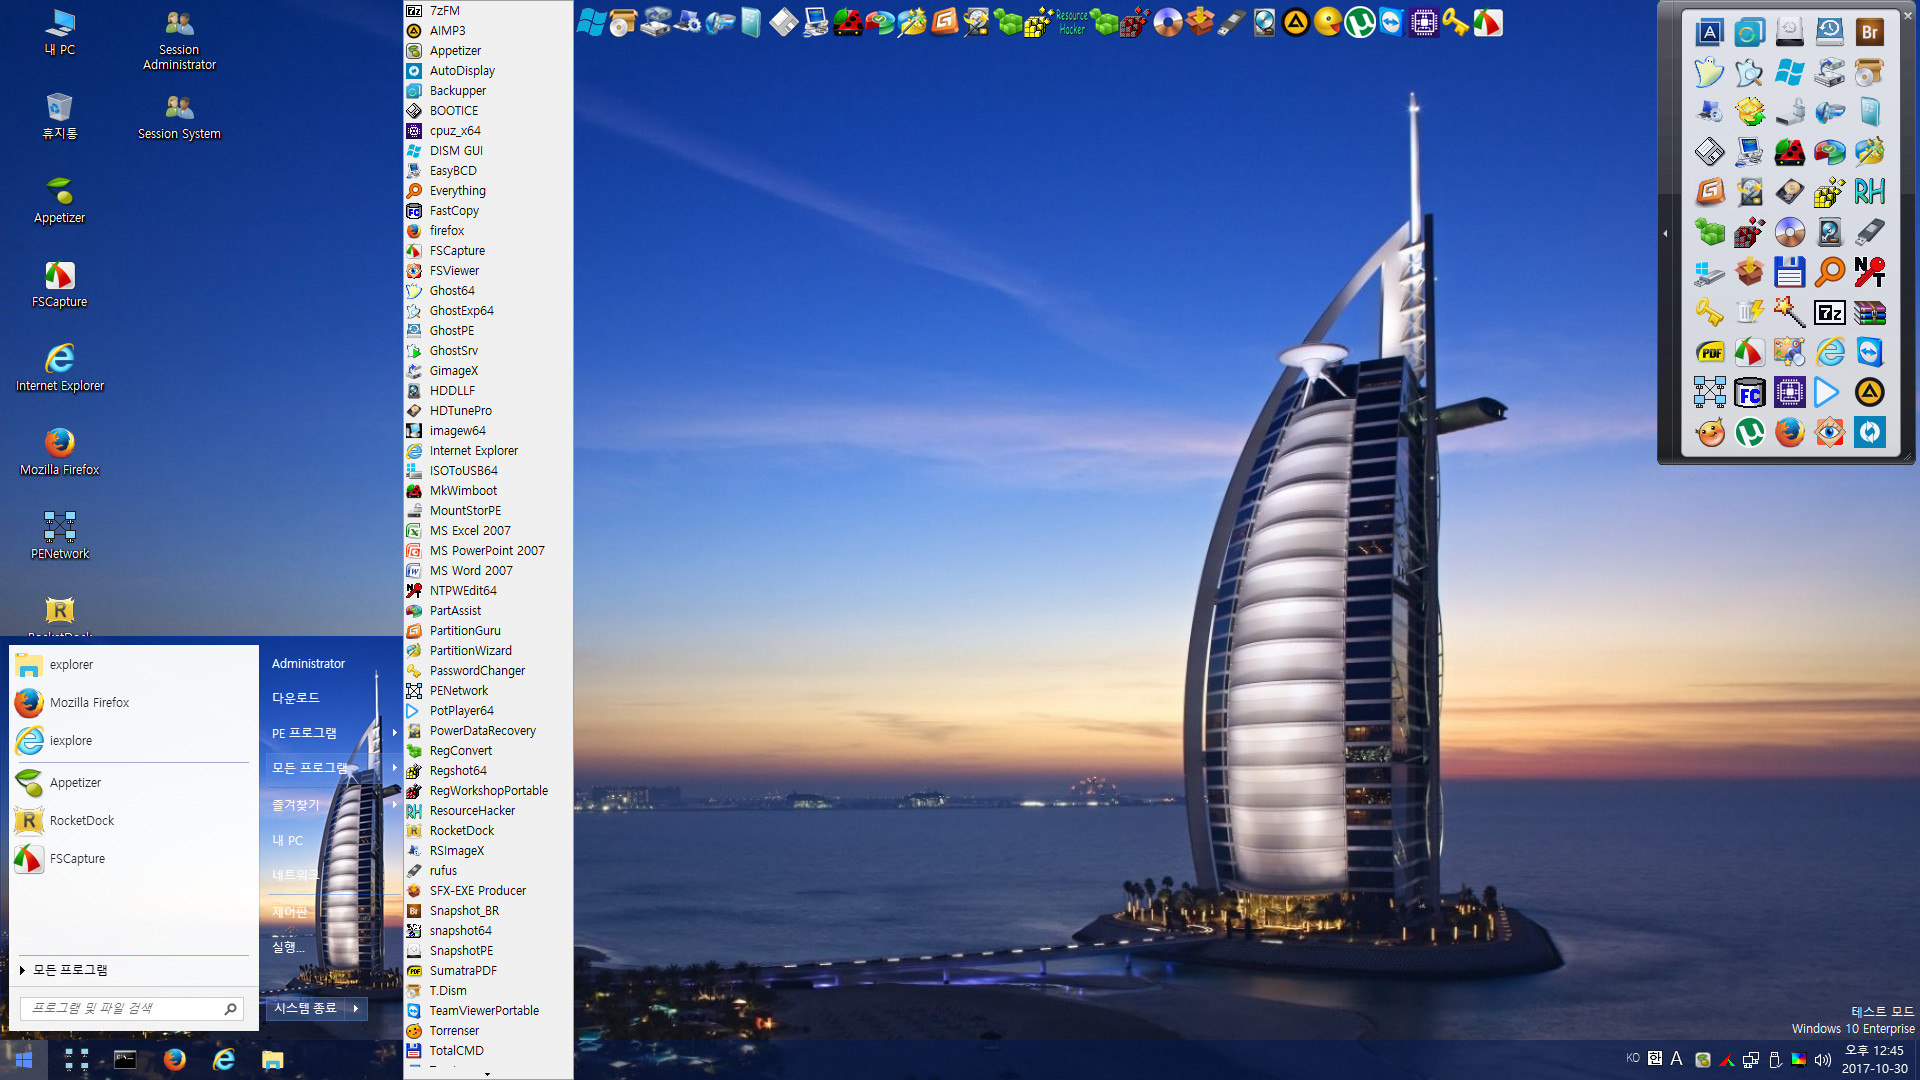Open PartitionGuru orange G icon in top launcher bar
This screenshot has height=1080, width=1920.
pos(944,22)
